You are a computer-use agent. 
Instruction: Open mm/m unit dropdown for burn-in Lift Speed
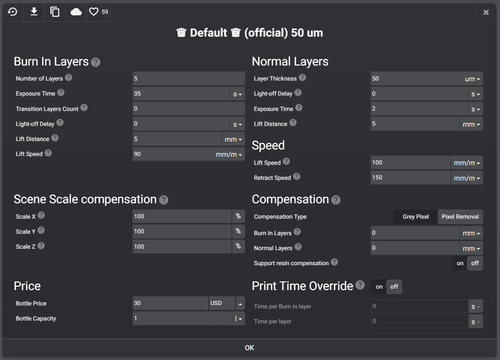[x=229, y=154]
